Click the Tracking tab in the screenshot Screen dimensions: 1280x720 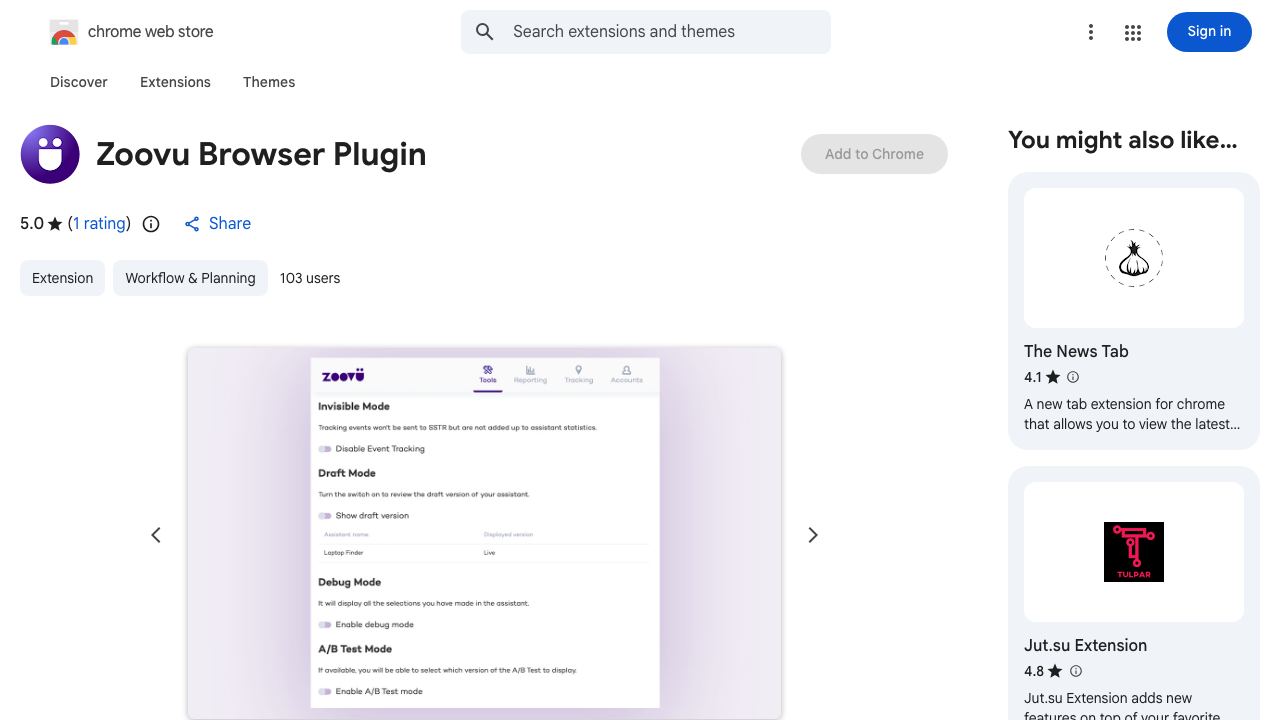coord(578,375)
